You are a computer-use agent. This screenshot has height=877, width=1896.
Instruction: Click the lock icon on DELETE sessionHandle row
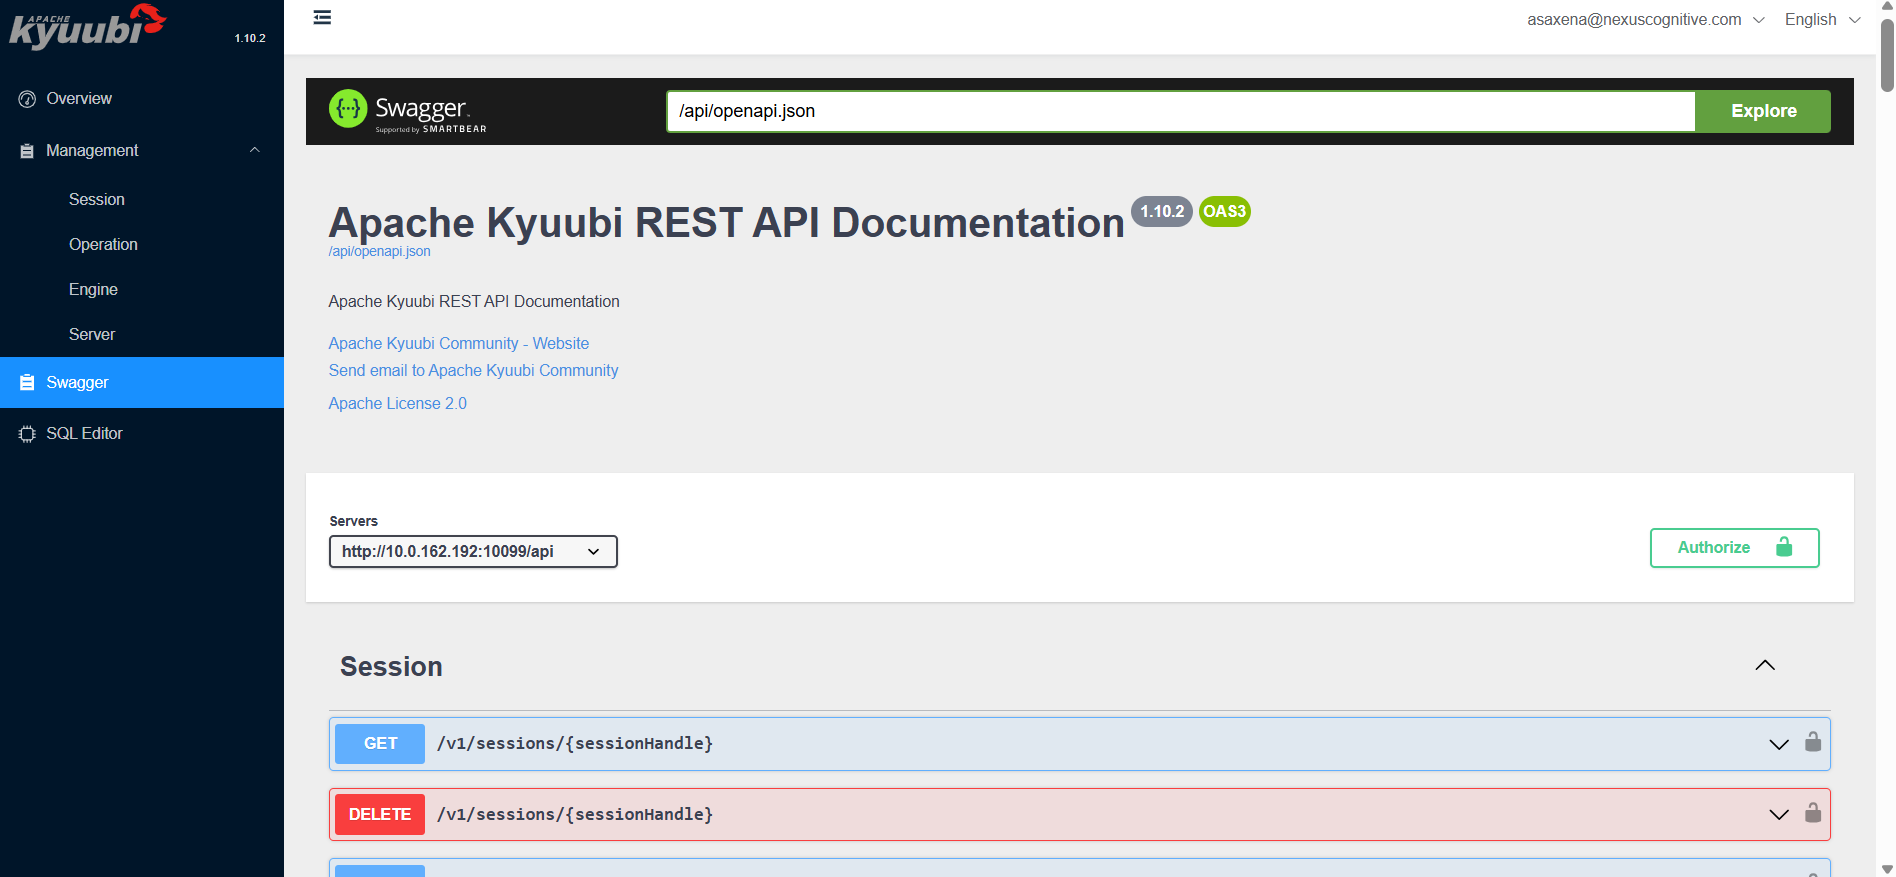[x=1813, y=812]
